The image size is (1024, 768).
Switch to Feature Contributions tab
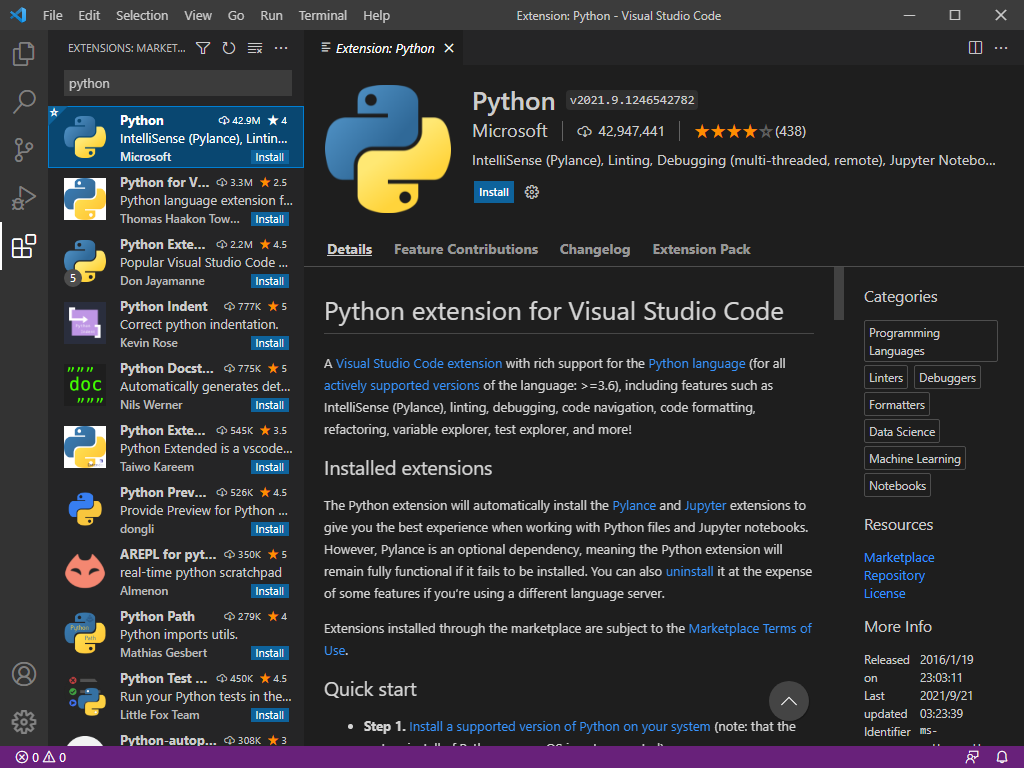pyautogui.click(x=466, y=249)
